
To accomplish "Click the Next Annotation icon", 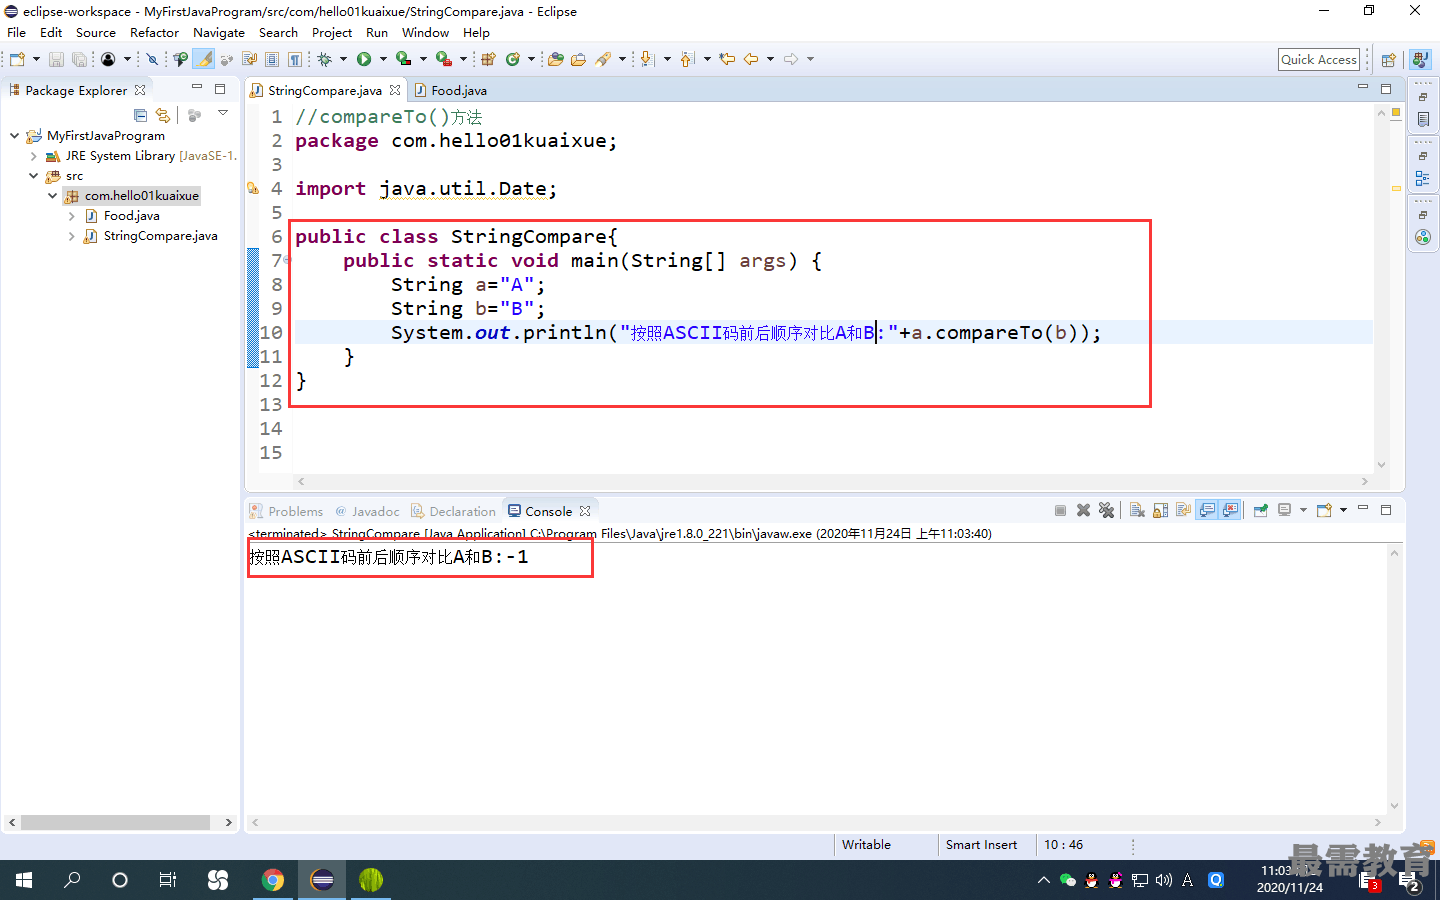I will click(x=646, y=59).
